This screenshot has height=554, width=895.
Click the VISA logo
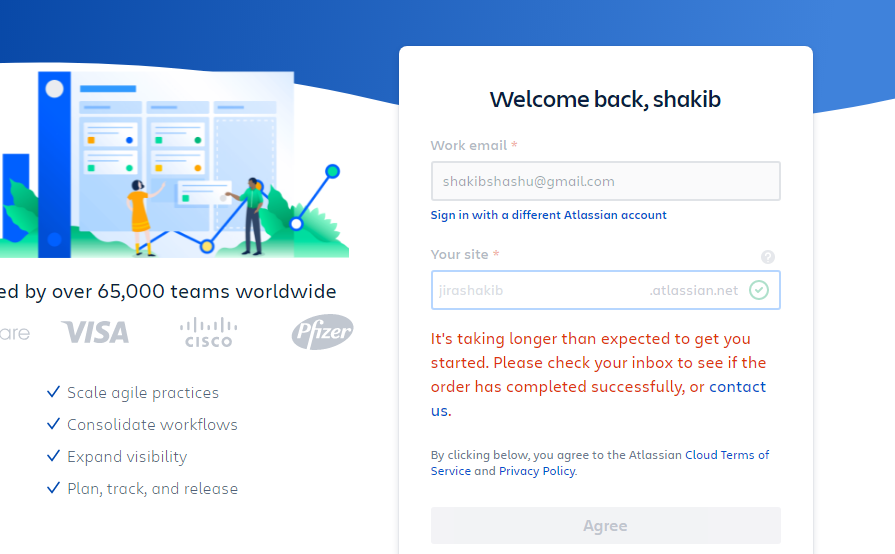pyautogui.click(x=95, y=332)
